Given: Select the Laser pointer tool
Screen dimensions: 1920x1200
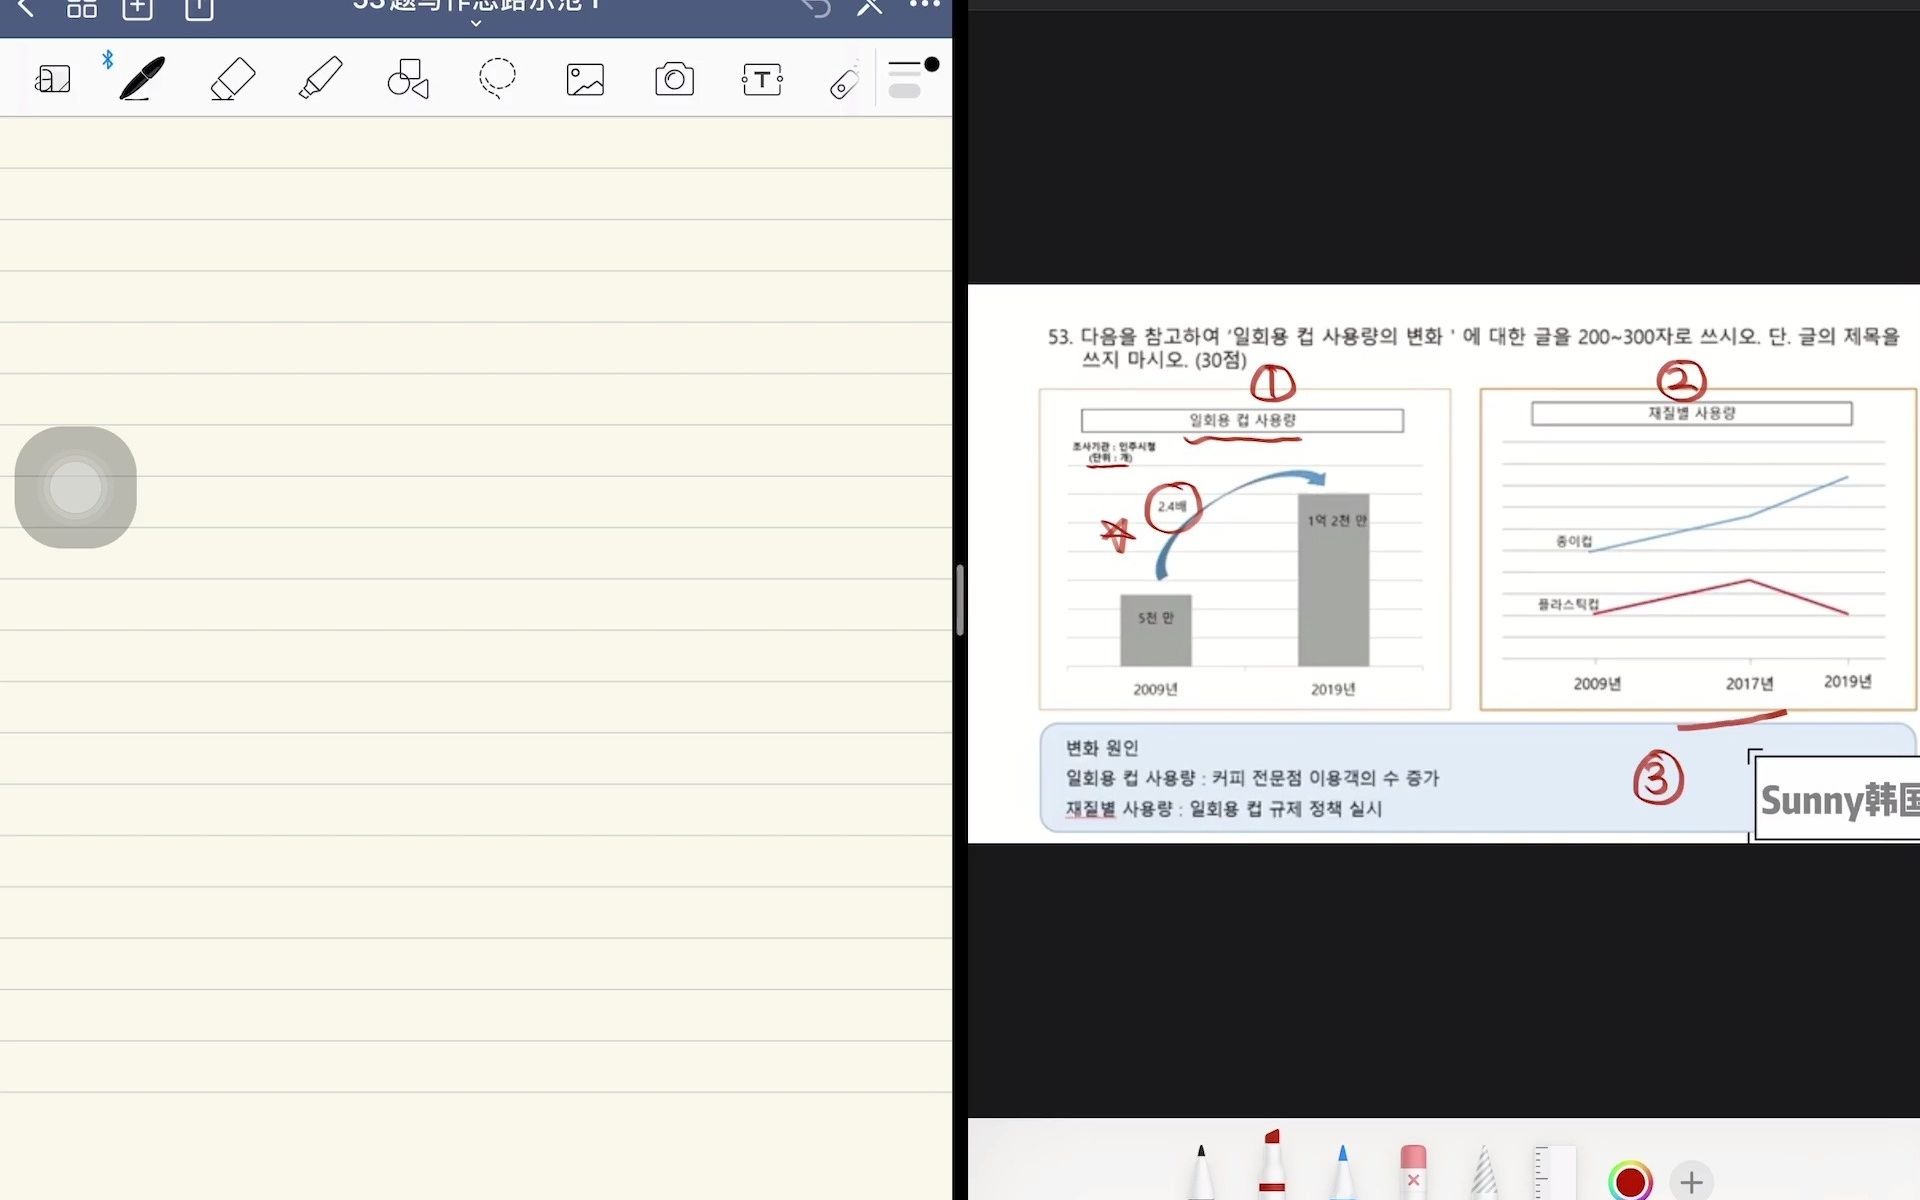Looking at the screenshot, I should click(x=845, y=82).
